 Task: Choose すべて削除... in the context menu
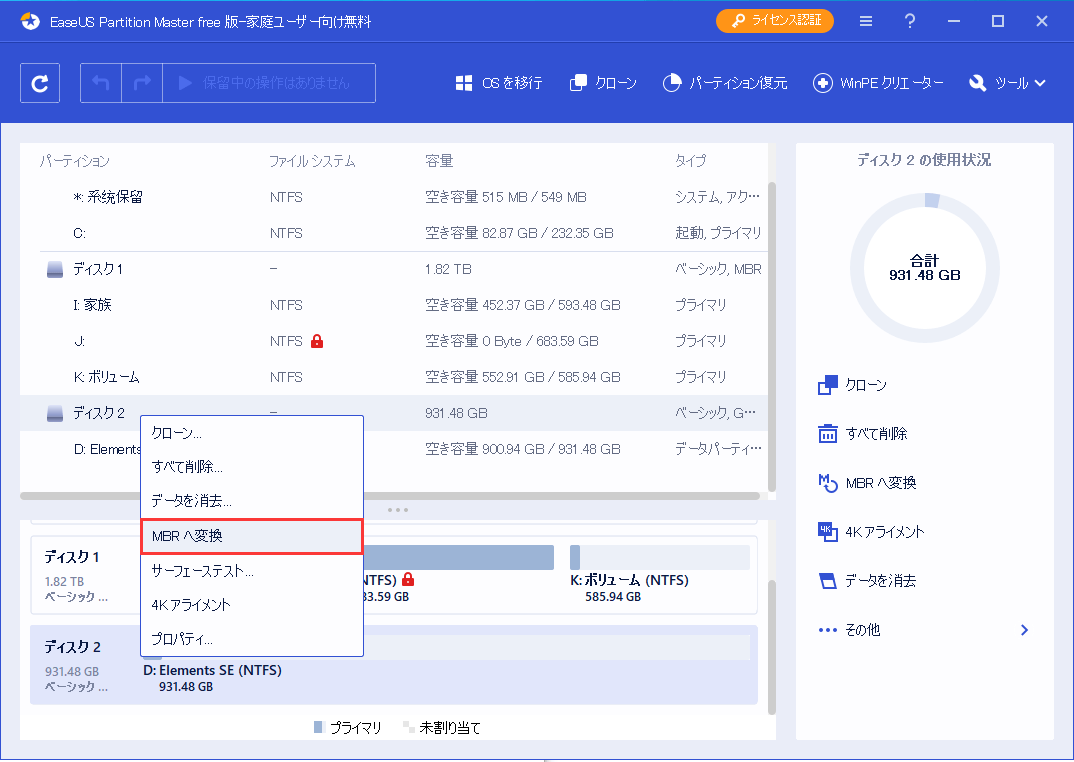(x=251, y=467)
